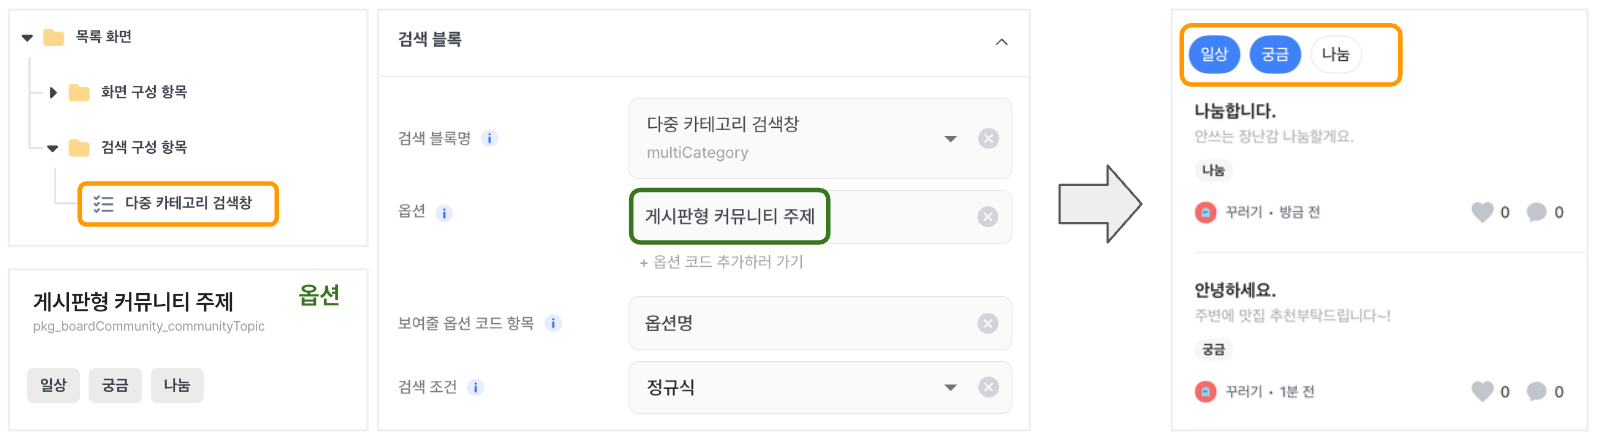The height and width of the screenshot is (440, 1598).
Task: Clear the 정규식 search condition
Action: tap(988, 387)
